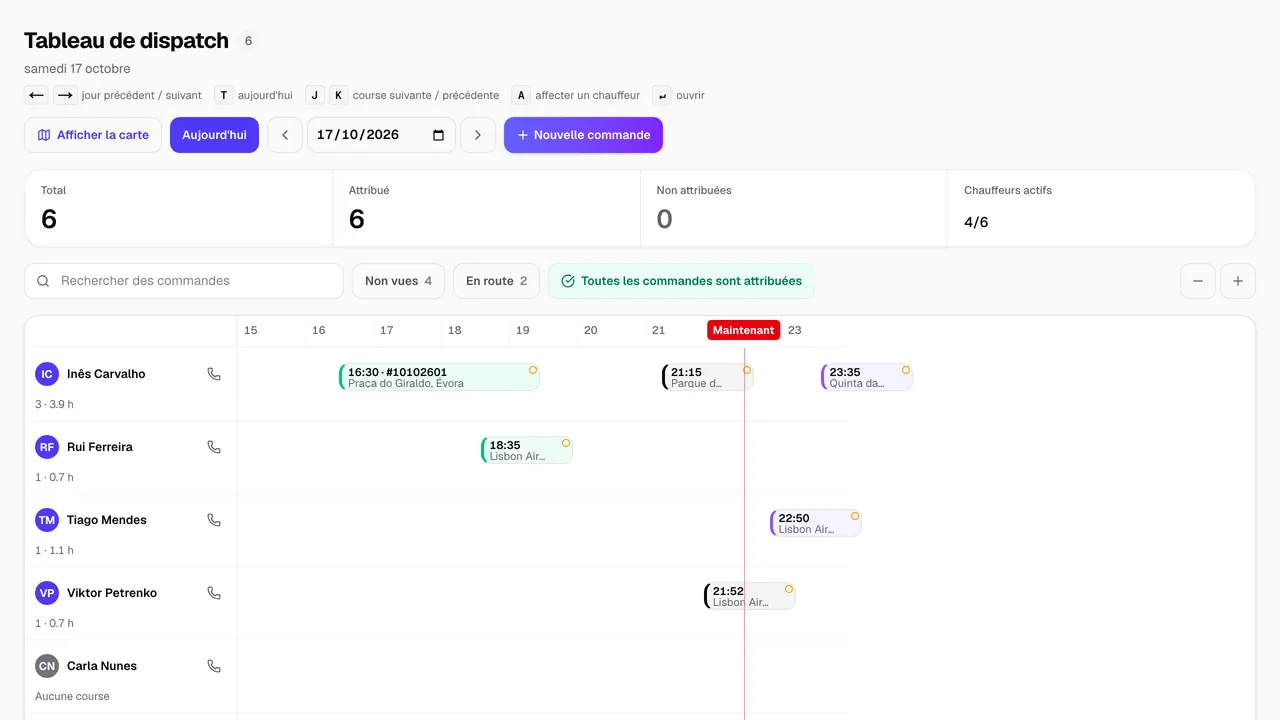1280x720 pixels.
Task: Select the Chauffeurs actifs stat card
Action: [1101, 208]
